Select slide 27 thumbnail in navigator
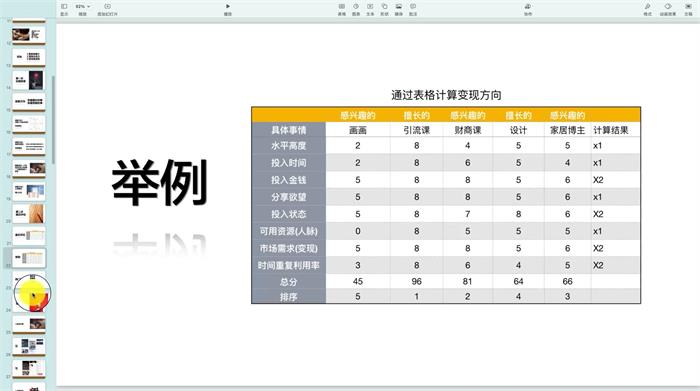700x391 pixels. coord(29,369)
